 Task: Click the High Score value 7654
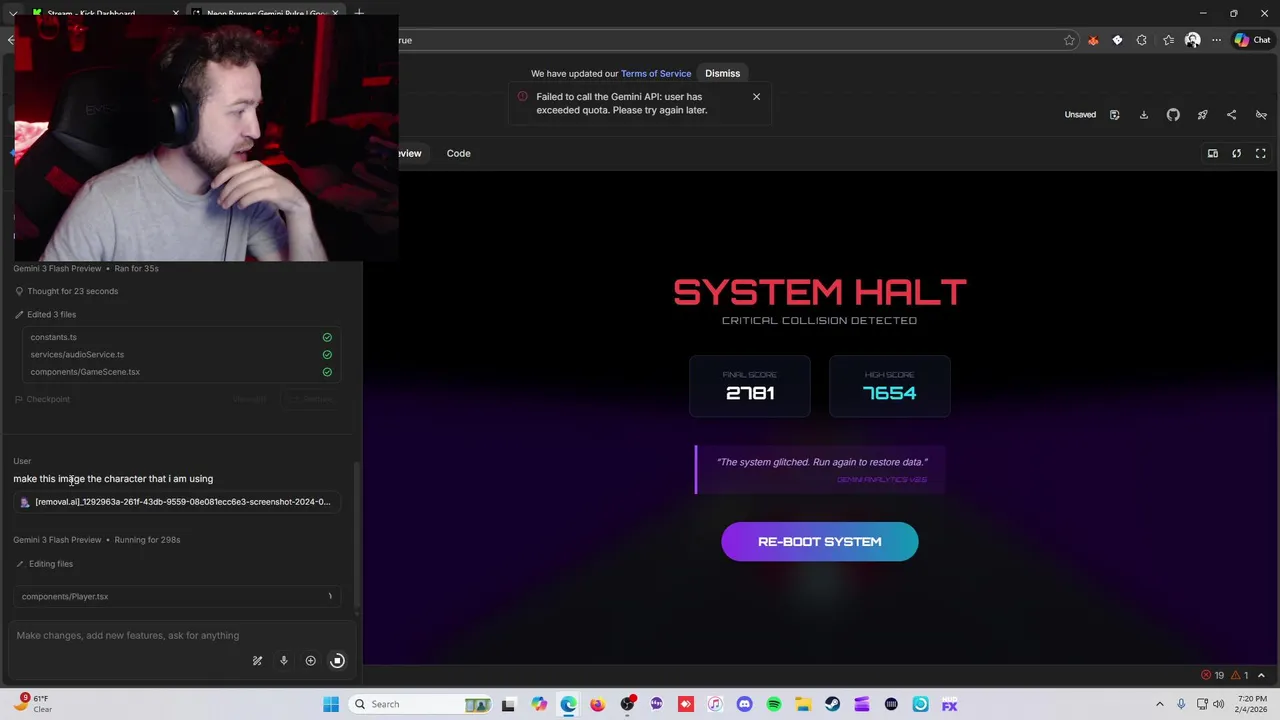coord(889,393)
